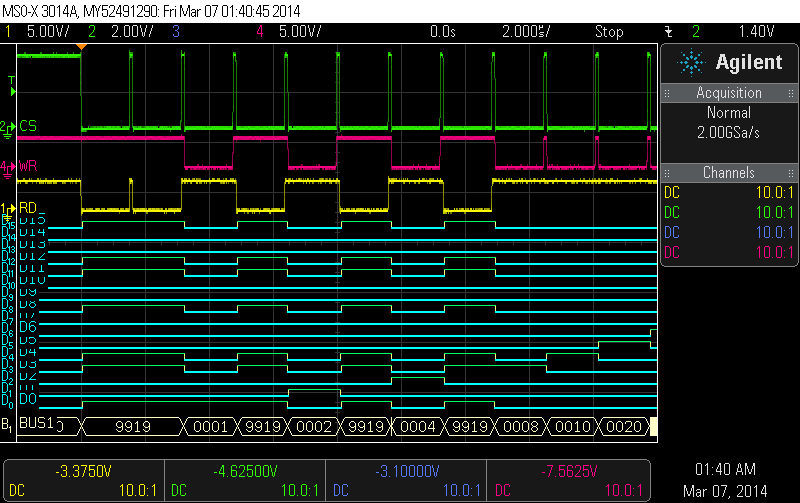800x503 pixels.
Task: Select channel 4 scale 5.00V/
Action: [x=300, y=32]
